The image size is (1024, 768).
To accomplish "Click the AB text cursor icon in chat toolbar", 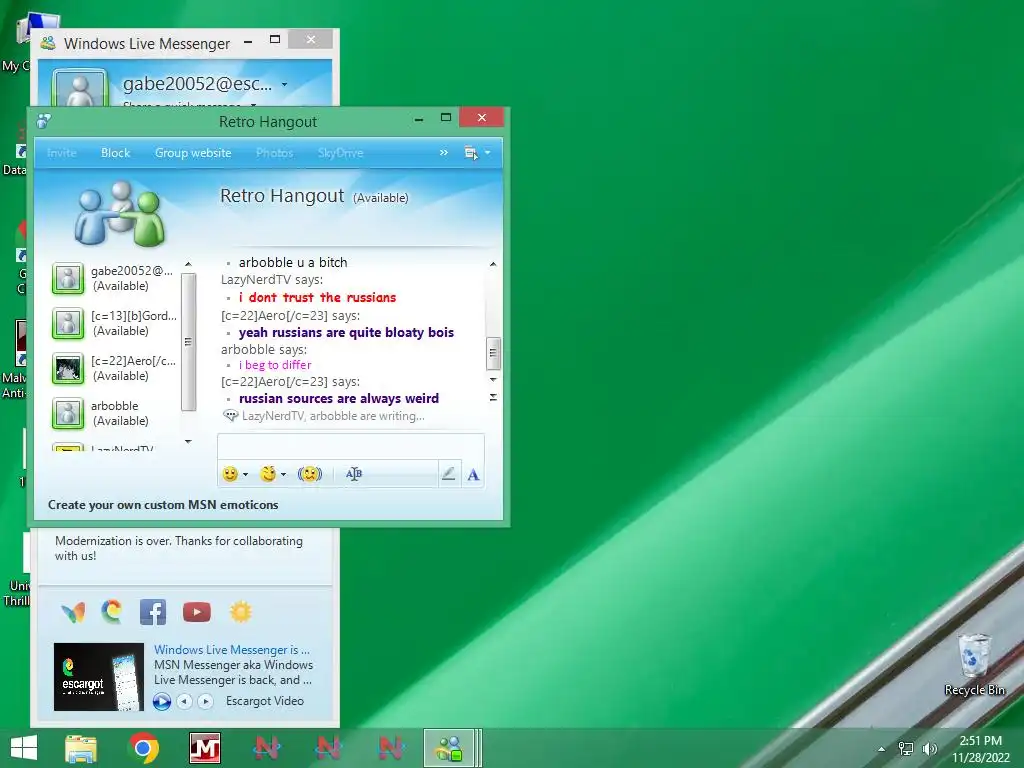I will pos(354,474).
